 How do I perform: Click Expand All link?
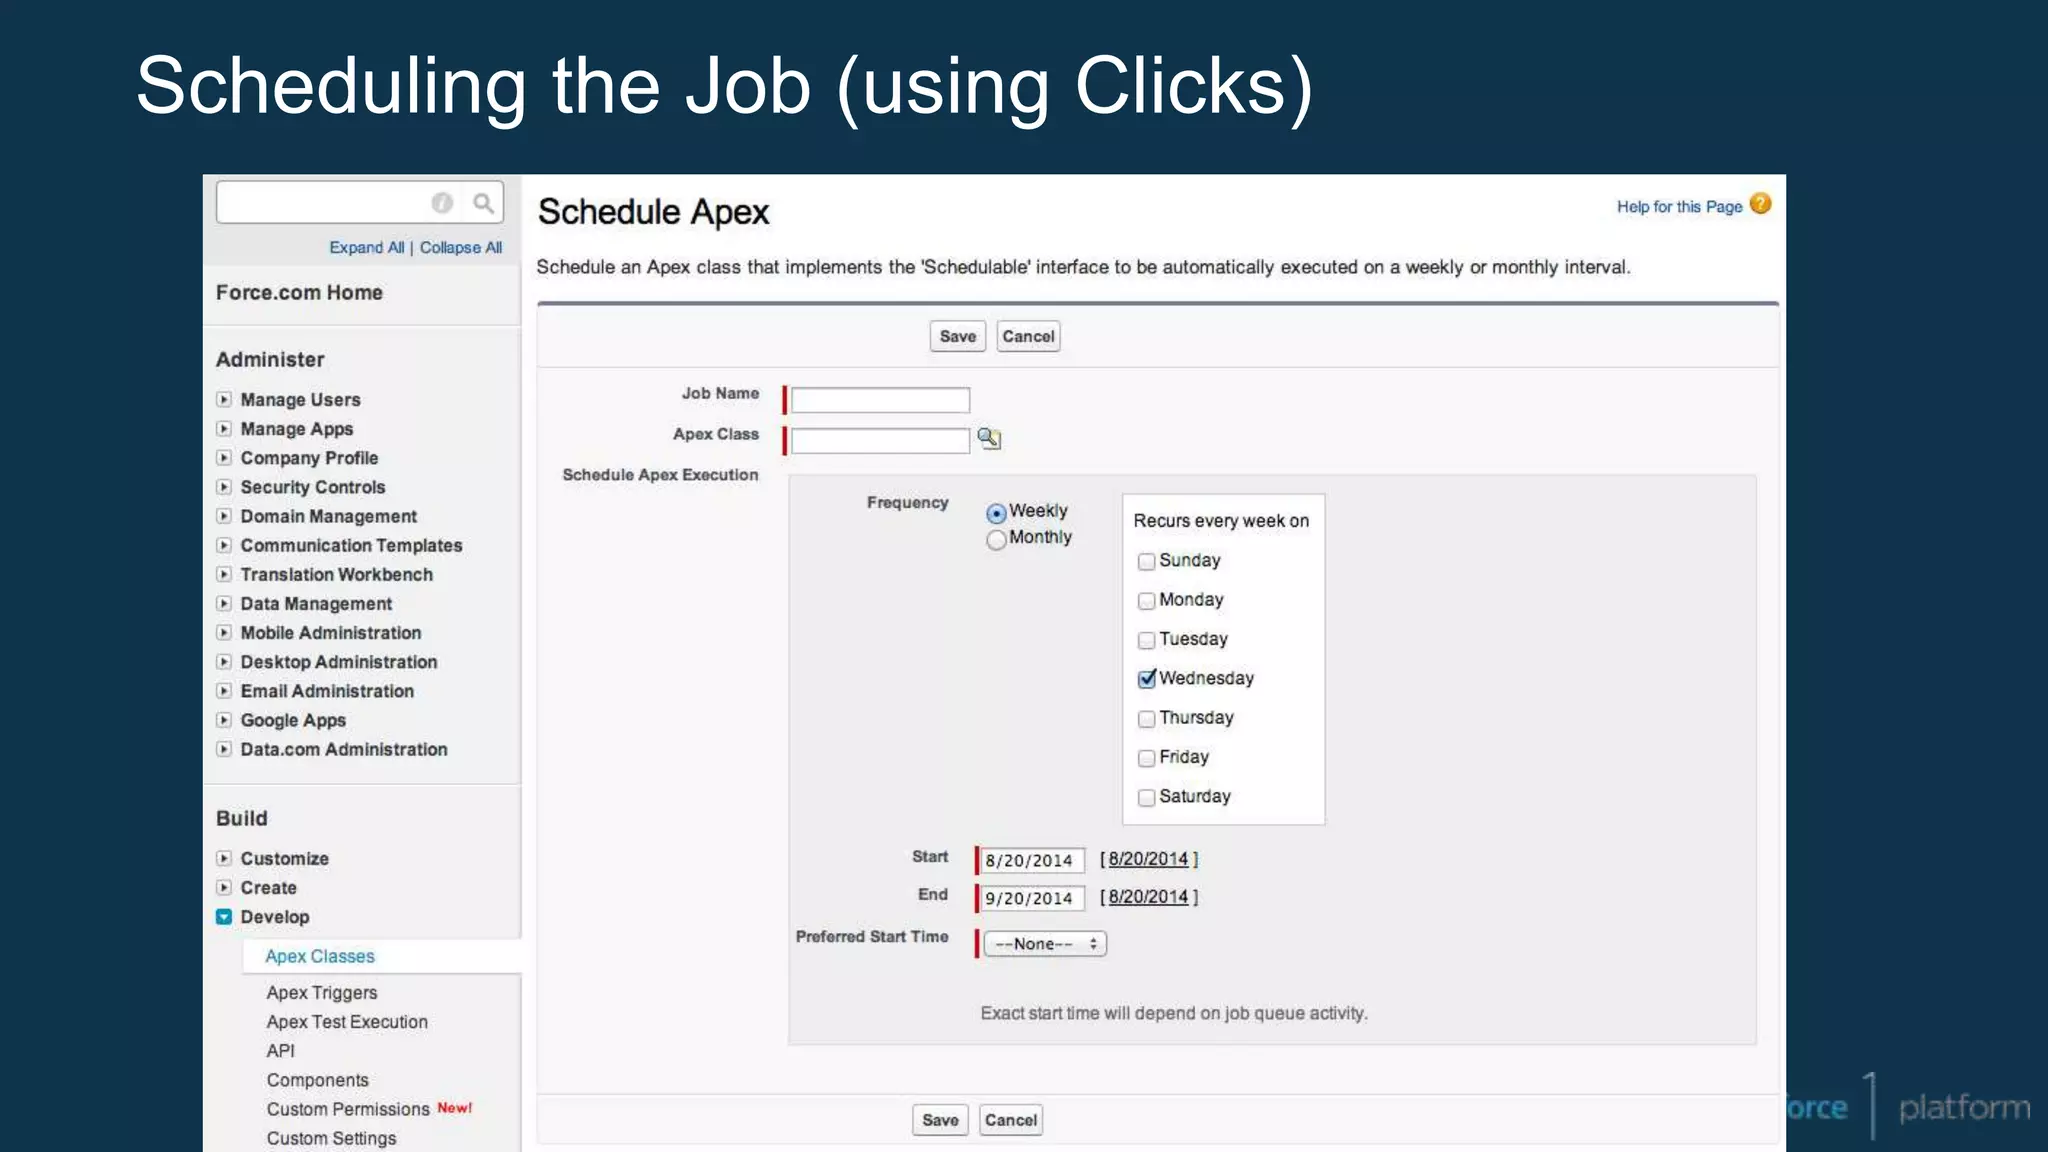367,247
